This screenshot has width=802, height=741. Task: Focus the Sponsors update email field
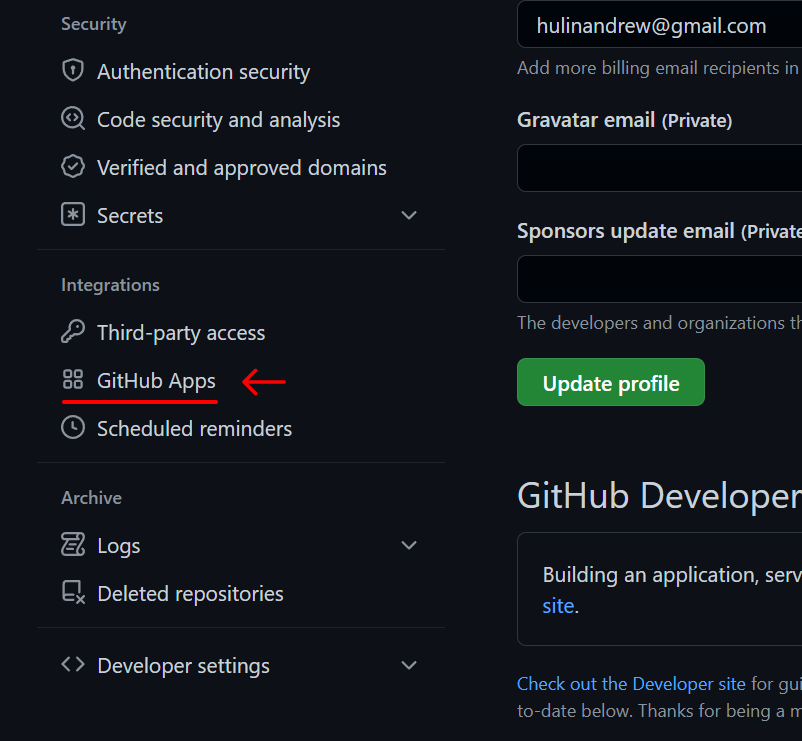point(659,279)
